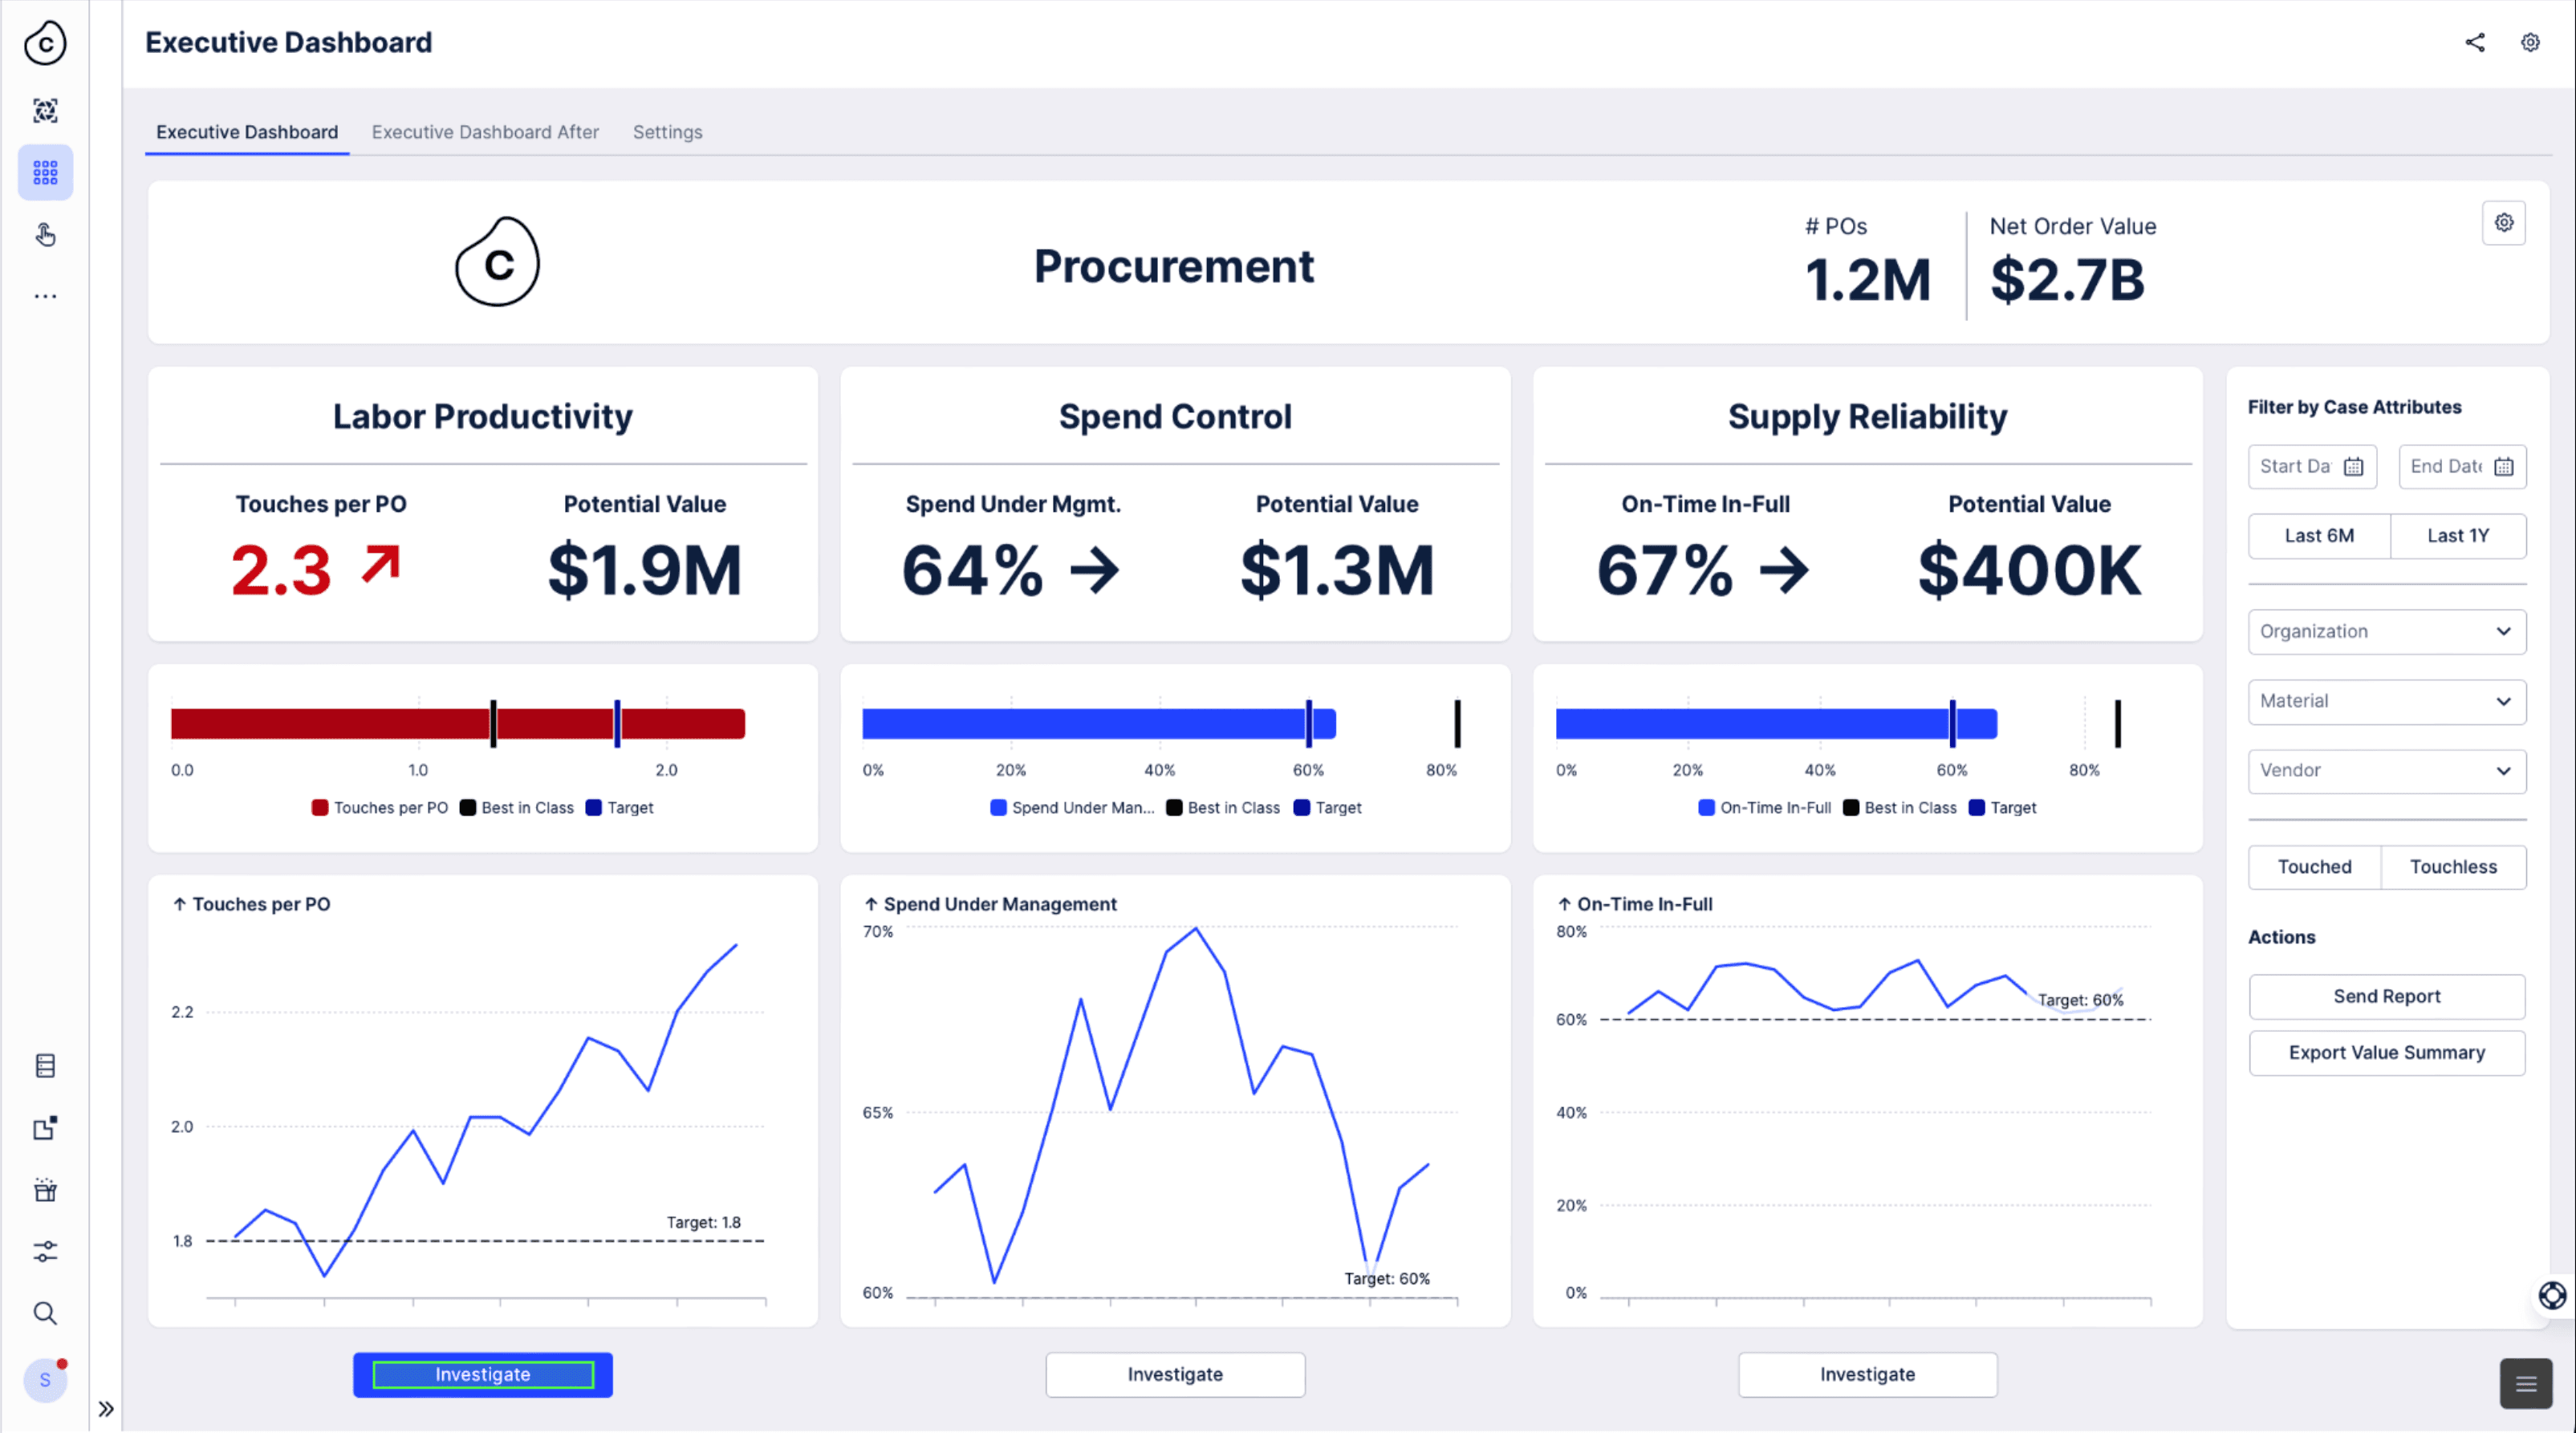This screenshot has width=2576, height=1433.
Task: Click sort arrow on Spend Under Management chart
Action: click(x=871, y=904)
